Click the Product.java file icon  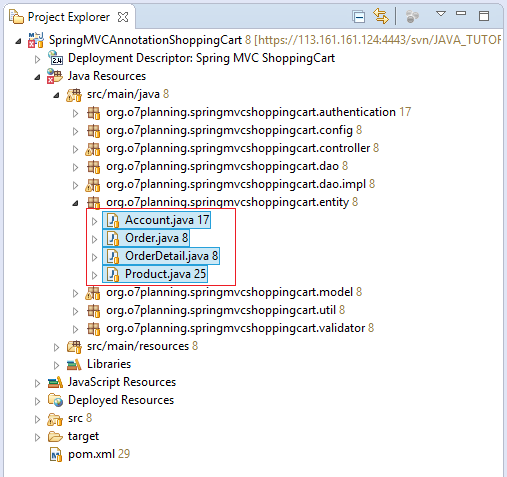tap(113, 274)
